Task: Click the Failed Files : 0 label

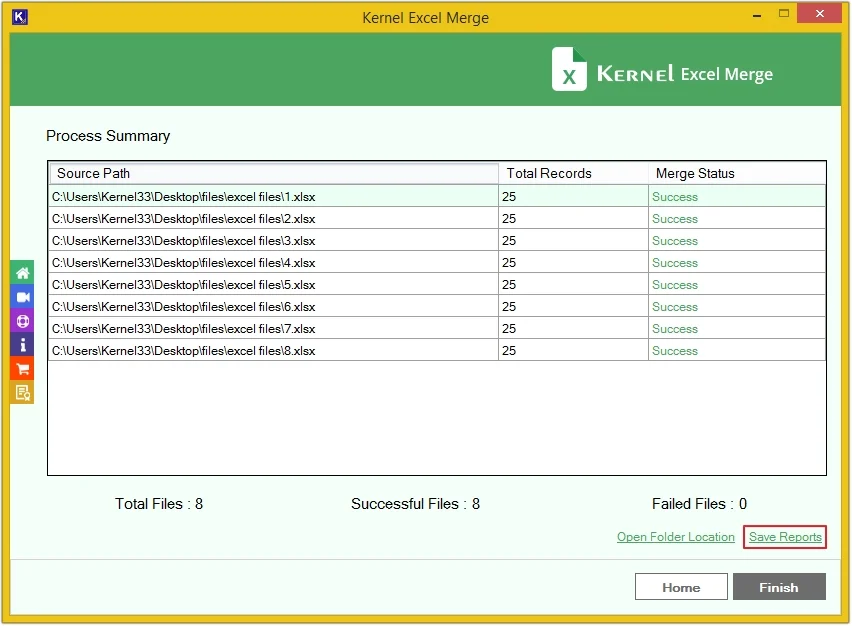Action: tap(699, 504)
